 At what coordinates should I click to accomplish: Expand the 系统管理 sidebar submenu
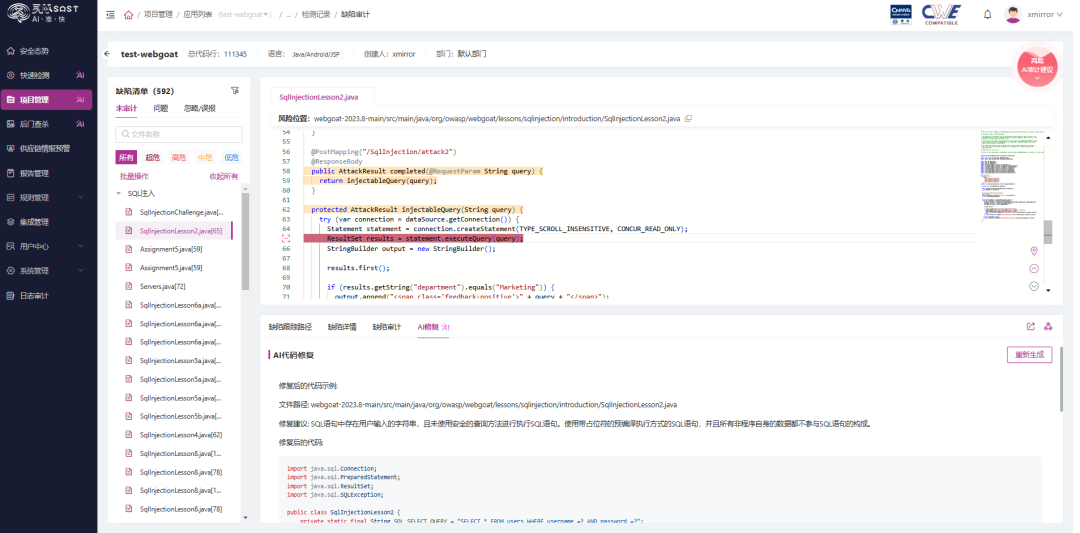click(x=81, y=271)
